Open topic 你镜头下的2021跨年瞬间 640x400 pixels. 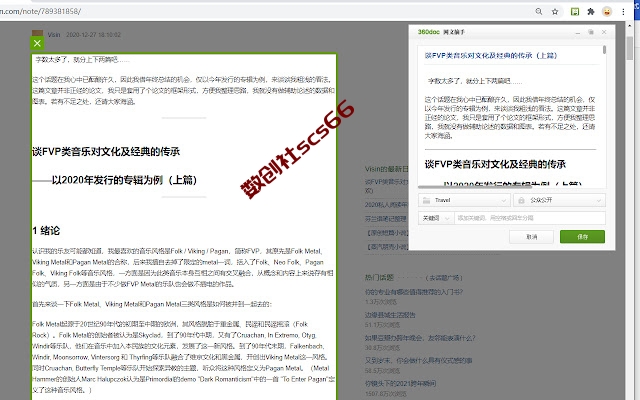click(x=400, y=384)
